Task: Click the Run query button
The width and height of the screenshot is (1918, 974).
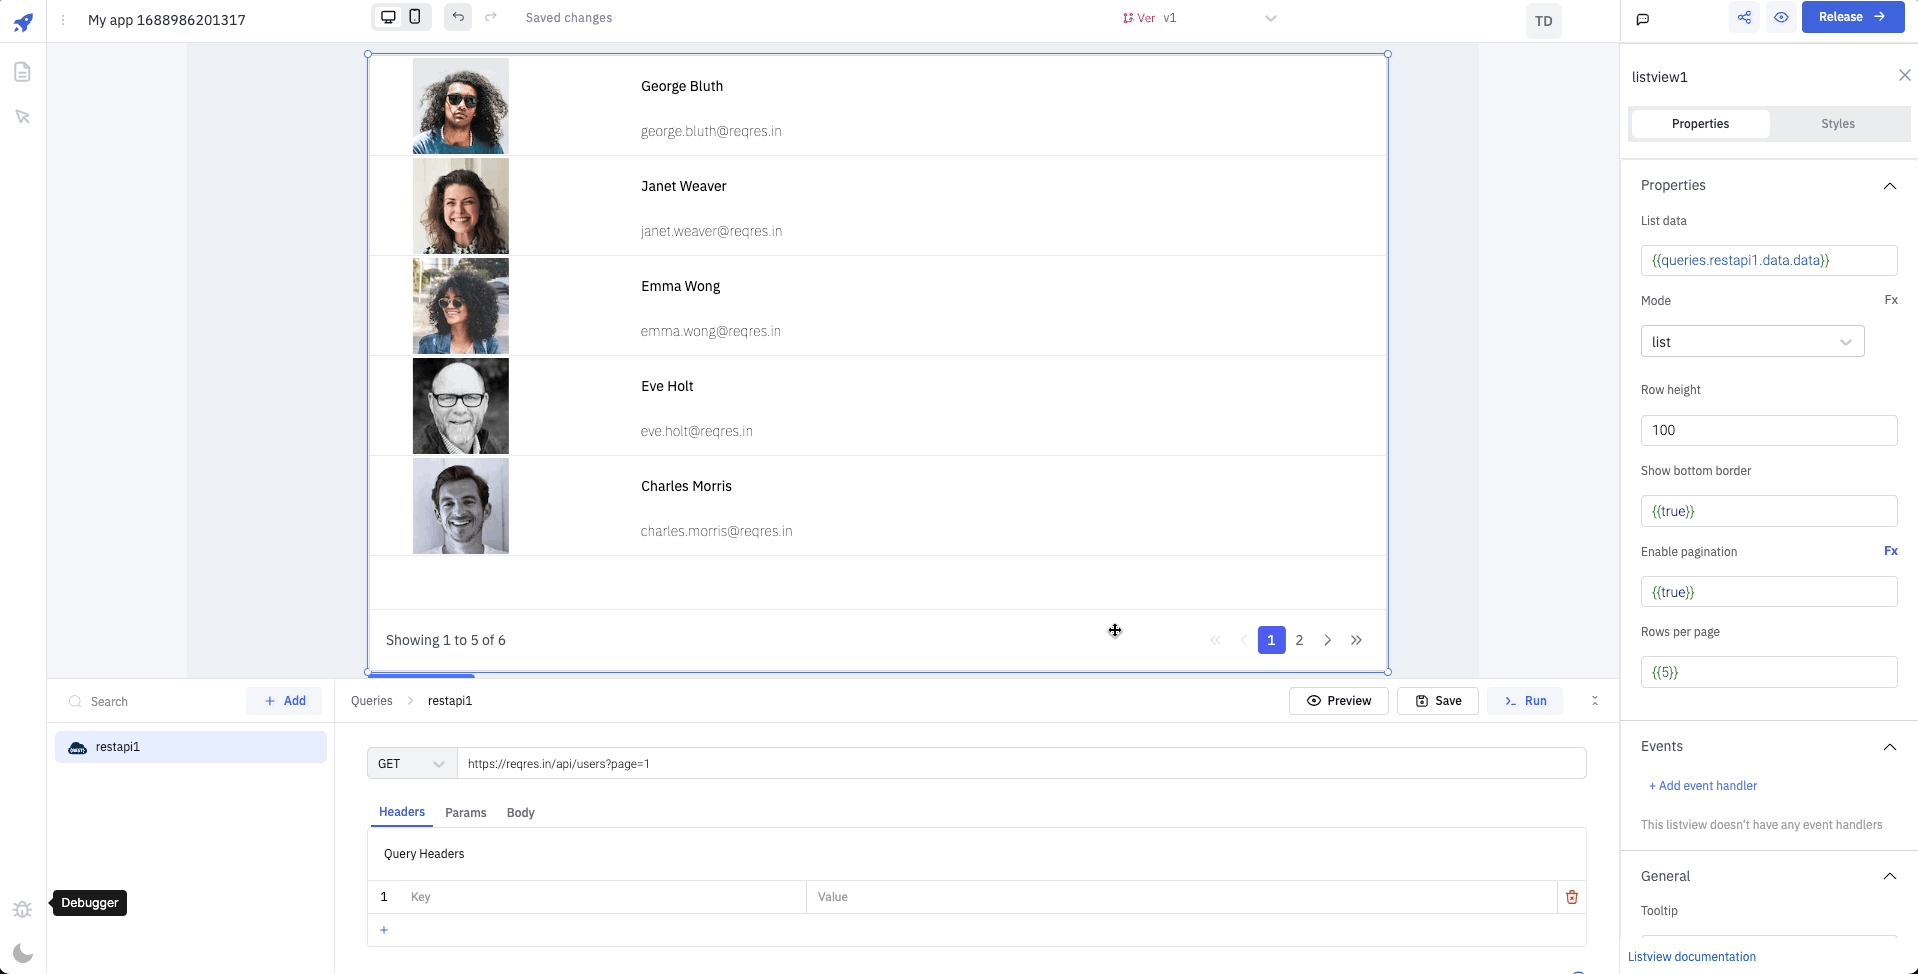Action: (x=1525, y=701)
